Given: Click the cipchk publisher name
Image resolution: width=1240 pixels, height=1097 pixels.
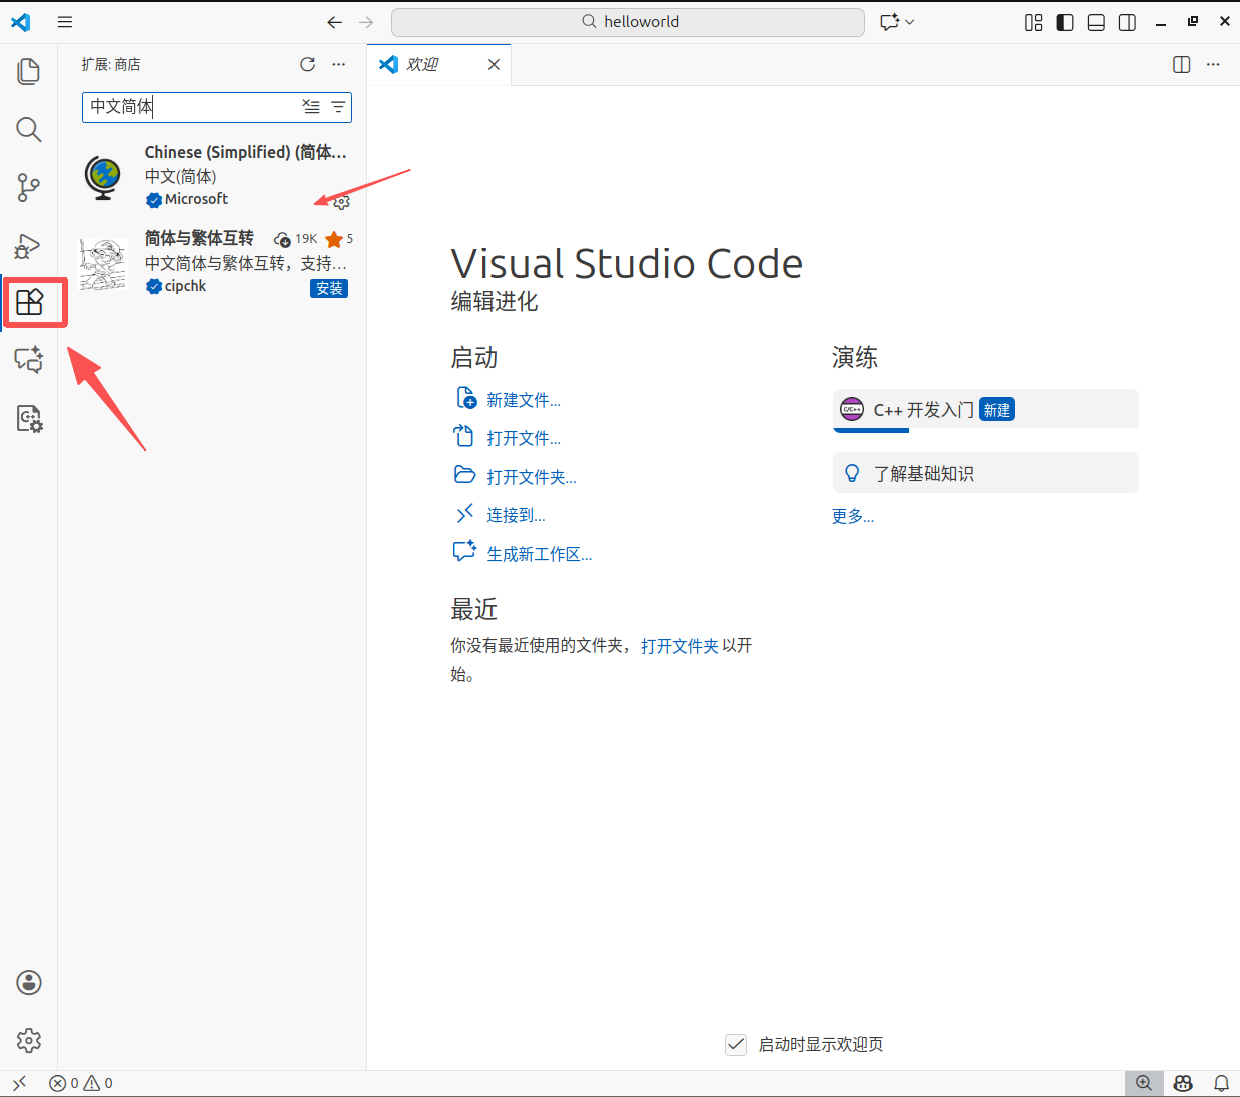Looking at the screenshot, I should (185, 286).
